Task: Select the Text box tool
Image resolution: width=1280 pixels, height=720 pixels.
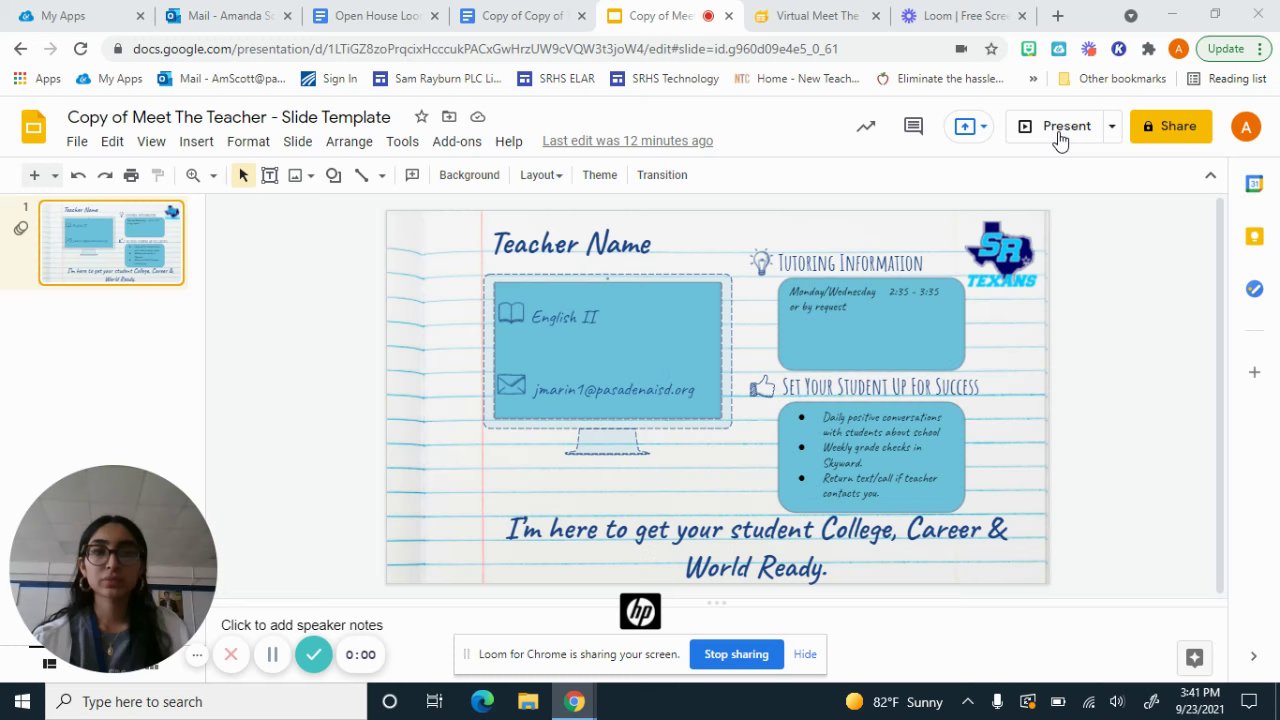Action: [269, 175]
